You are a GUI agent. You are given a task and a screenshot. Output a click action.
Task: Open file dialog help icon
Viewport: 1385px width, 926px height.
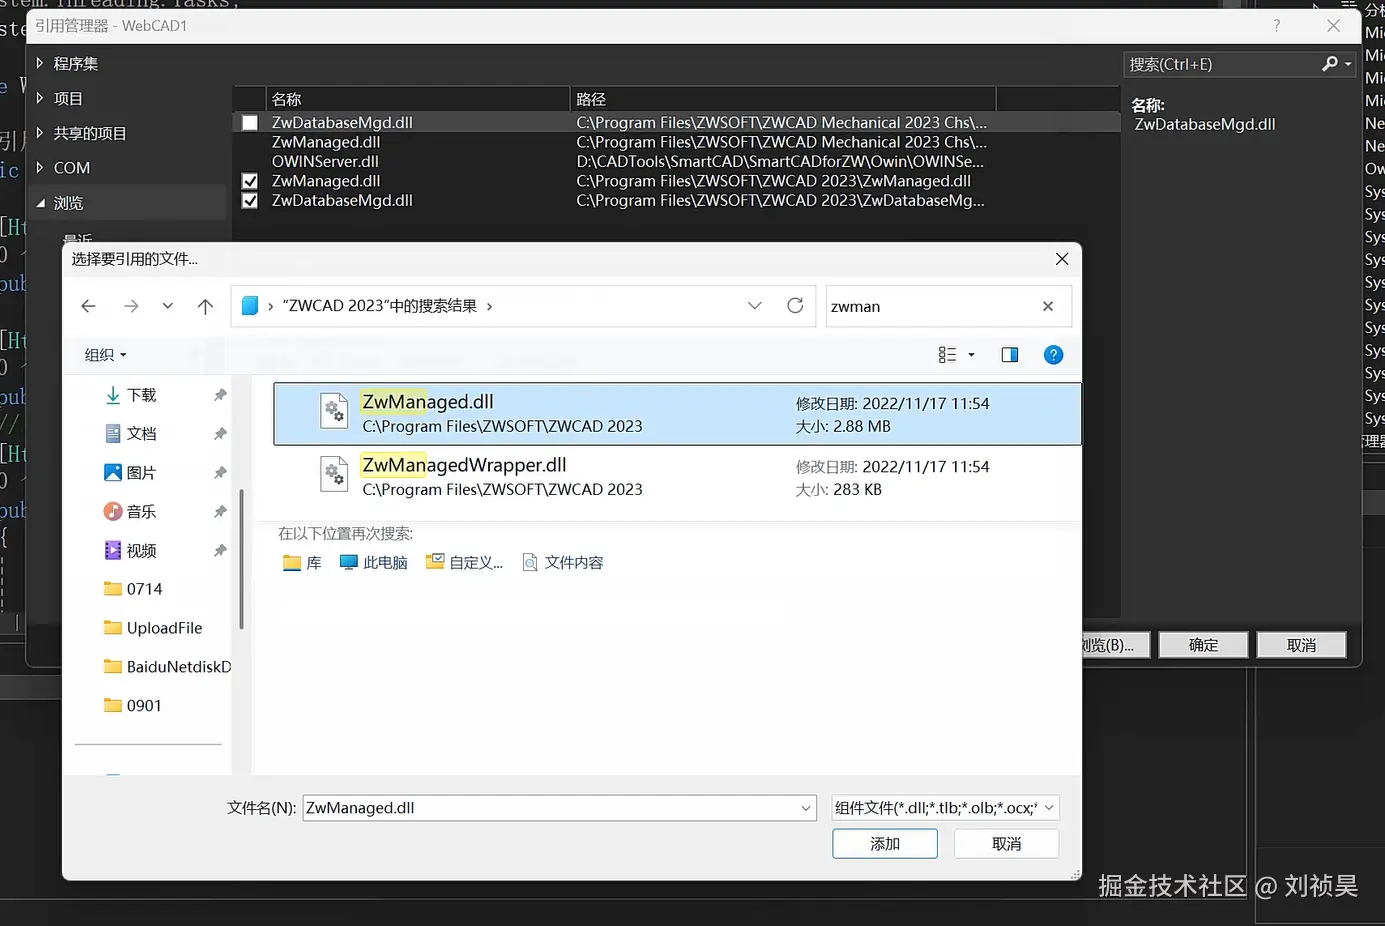click(1053, 355)
